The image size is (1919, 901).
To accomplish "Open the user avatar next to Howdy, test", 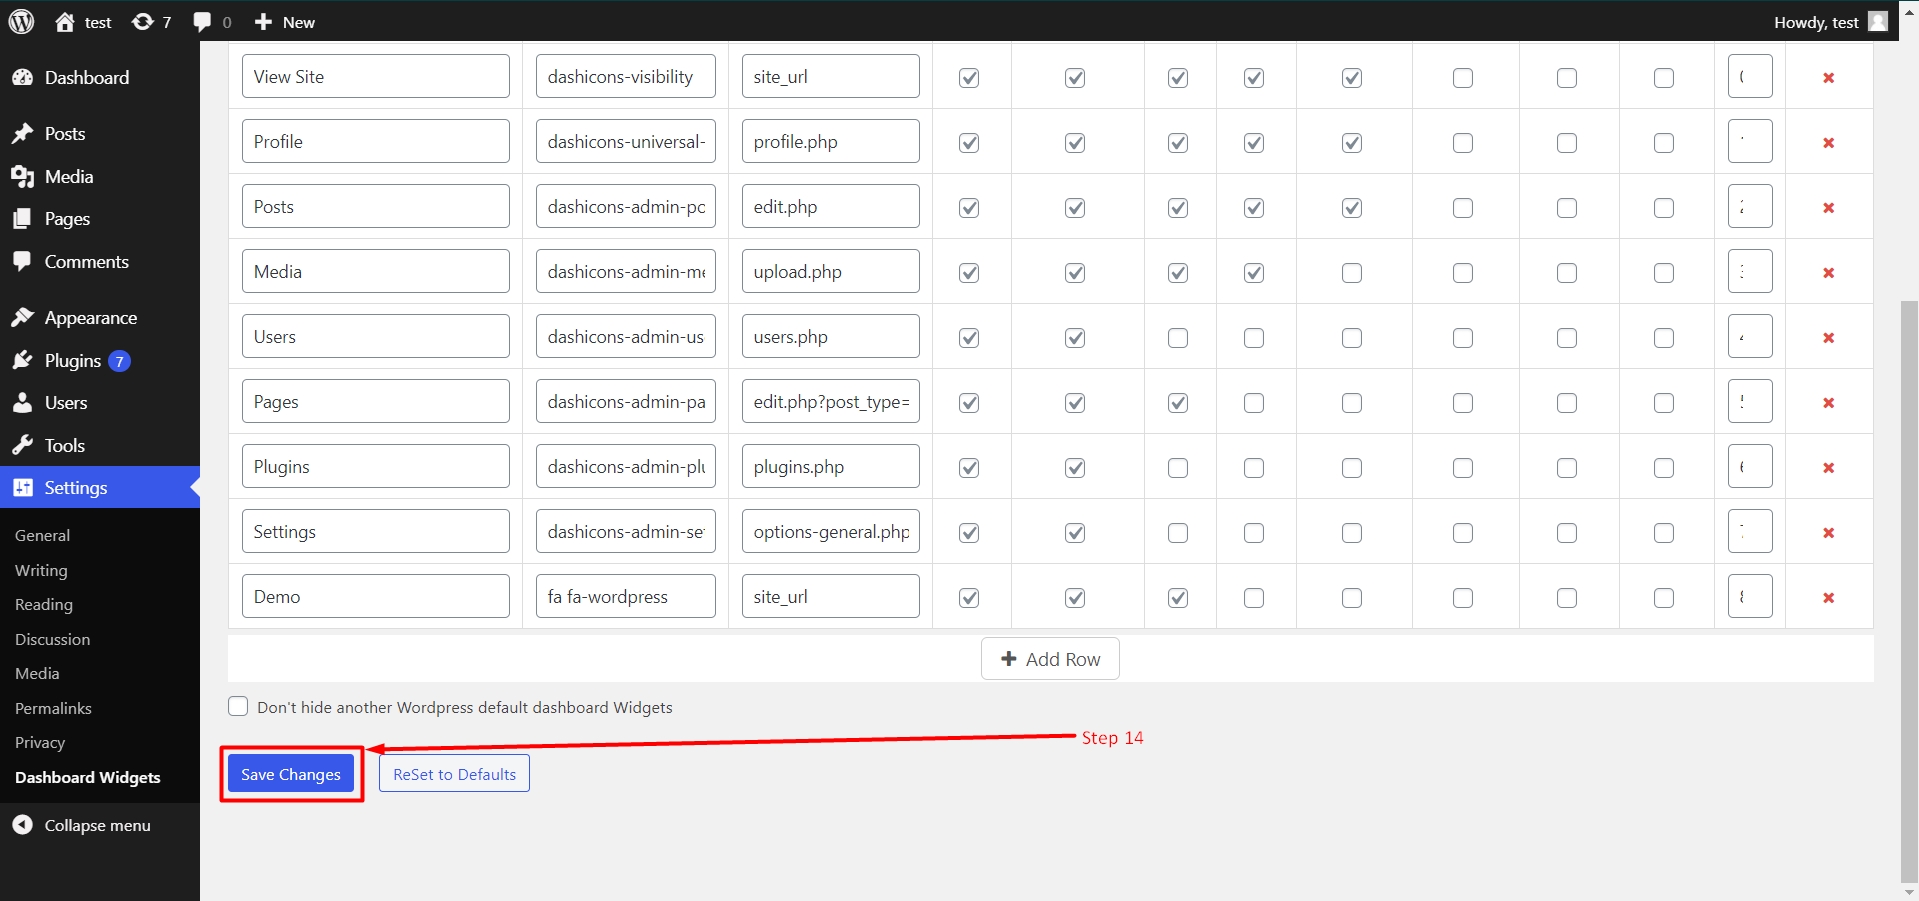I will pos(1878,21).
